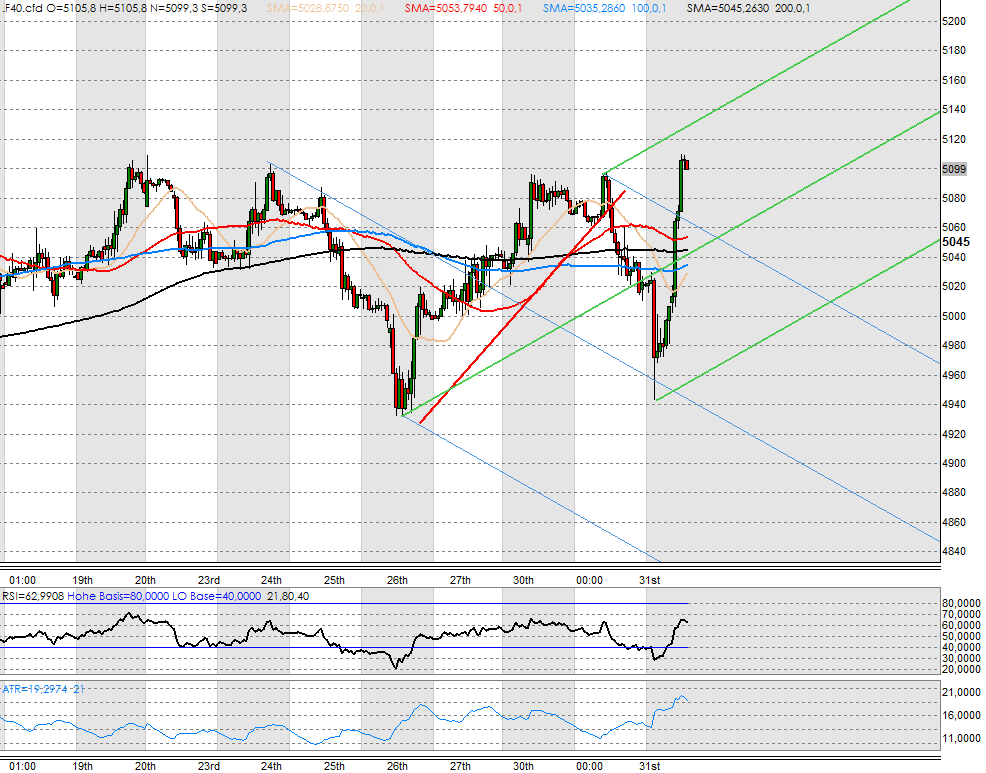Click the 26th date label on time axis

click(x=397, y=580)
